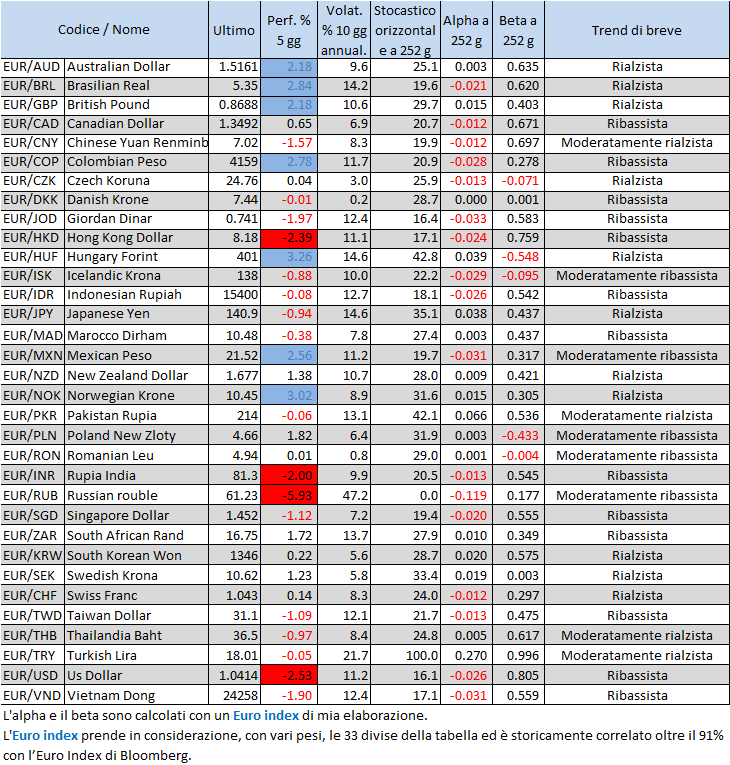
Task: Select the EUR/AUD code cell
Action: click(x=33, y=67)
